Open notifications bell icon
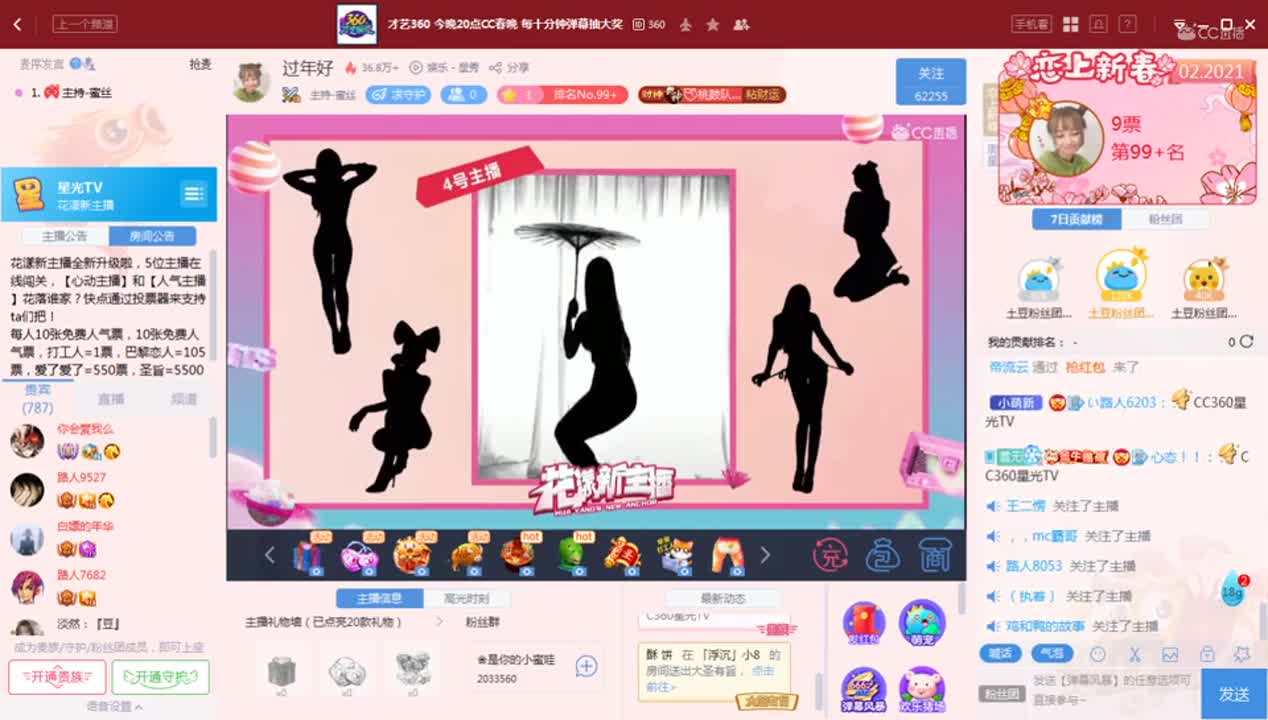The width and height of the screenshot is (1268, 720). (1099, 24)
